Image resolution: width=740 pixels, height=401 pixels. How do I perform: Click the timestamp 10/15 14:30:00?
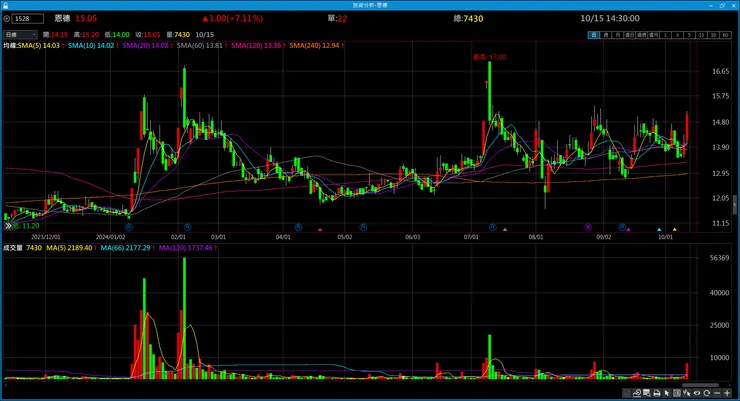(610, 18)
